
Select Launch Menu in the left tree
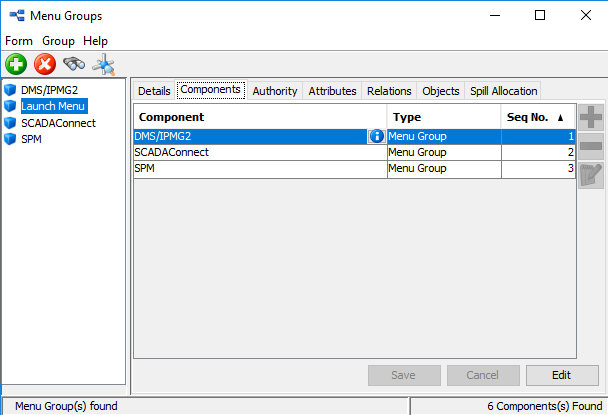pos(54,106)
